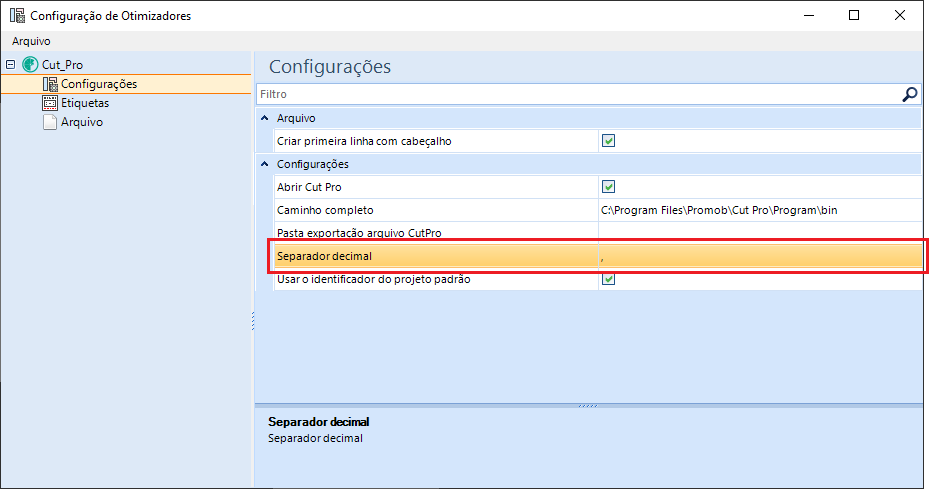
Task: Edit the Separador decimal value
Action: click(760, 256)
